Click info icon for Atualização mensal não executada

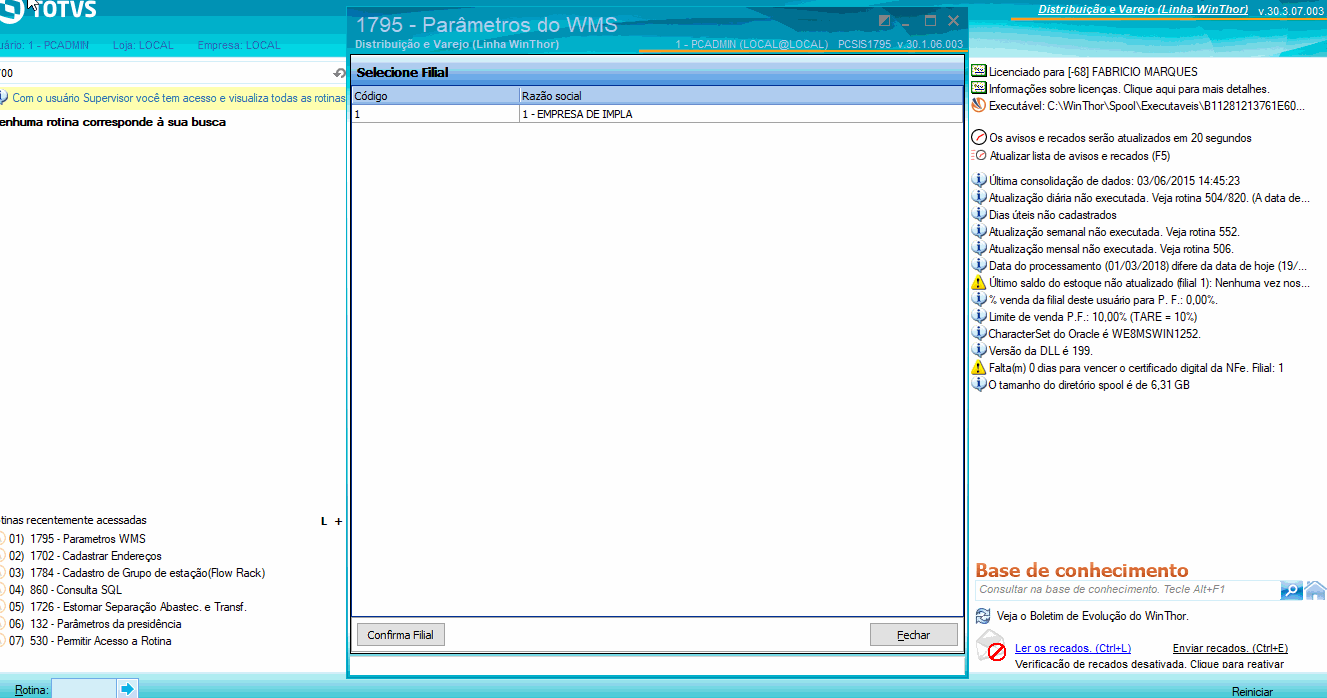point(979,249)
